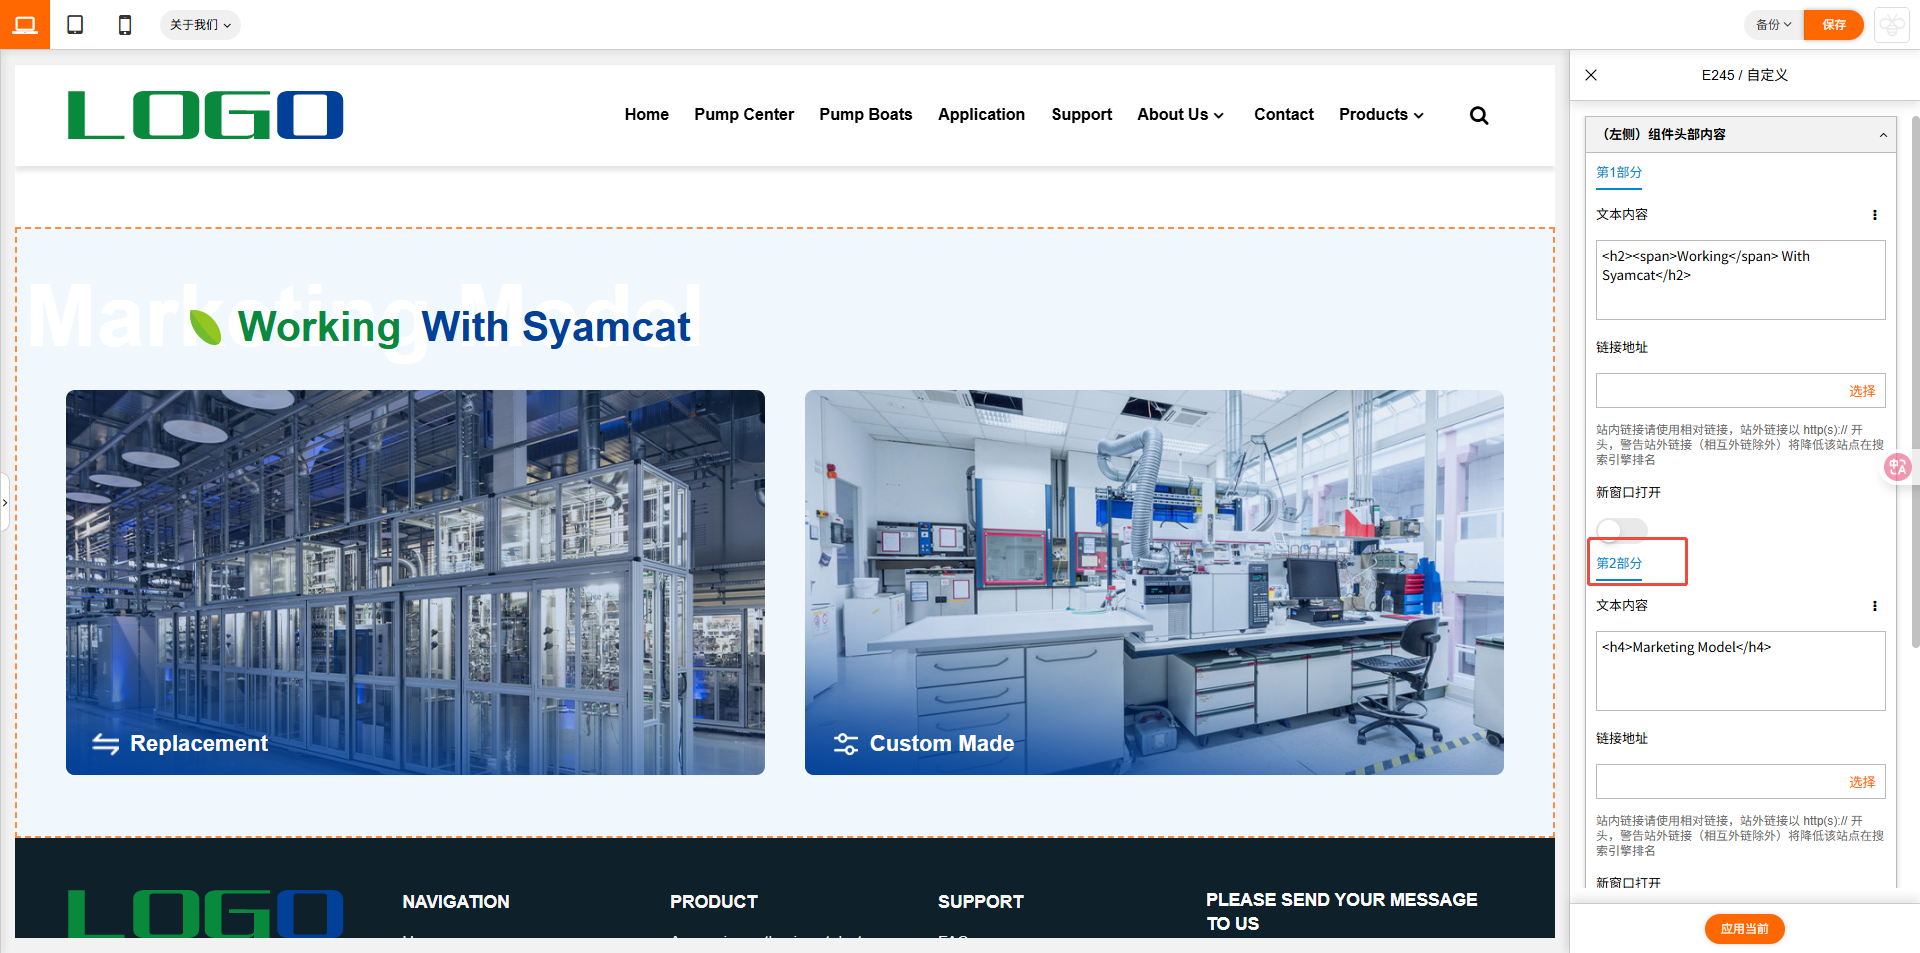
Task: Click 选择 in first 链接地址 field
Action: pyautogui.click(x=1862, y=391)
